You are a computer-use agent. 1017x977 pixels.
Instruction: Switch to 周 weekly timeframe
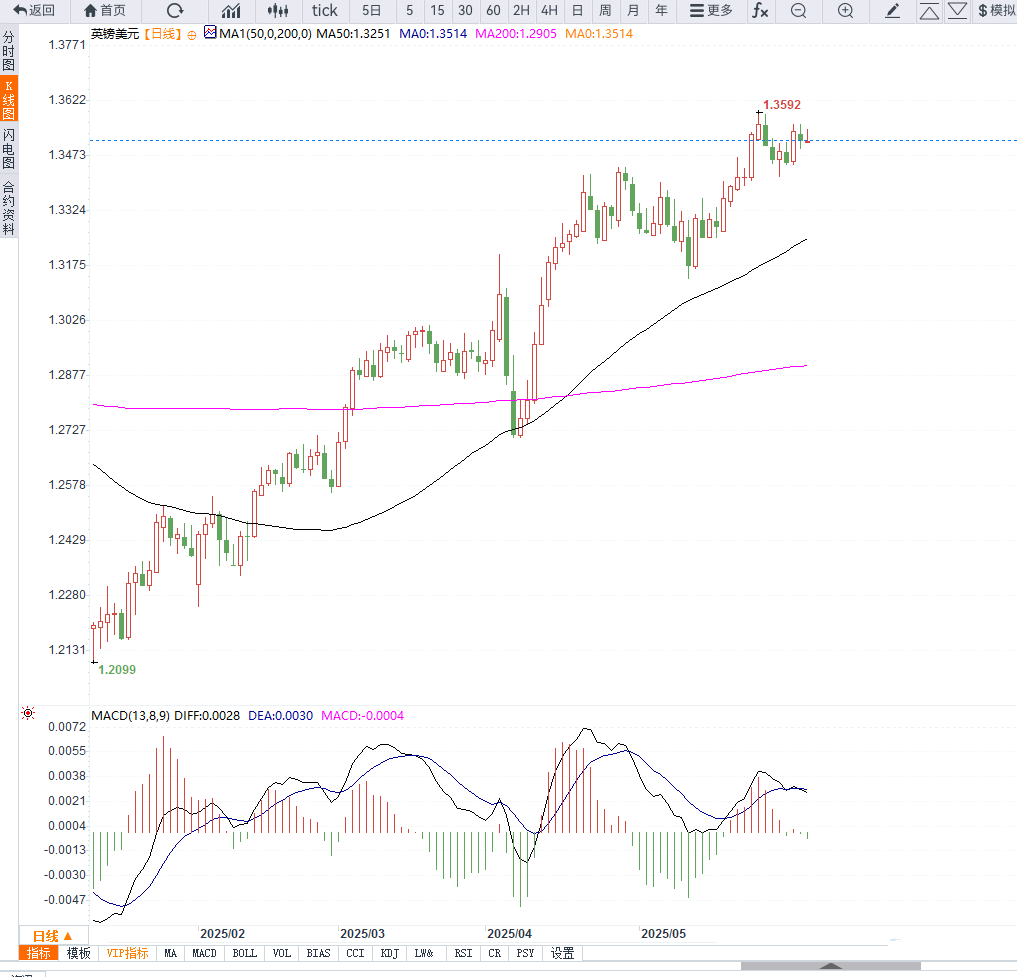coord(605,10)
